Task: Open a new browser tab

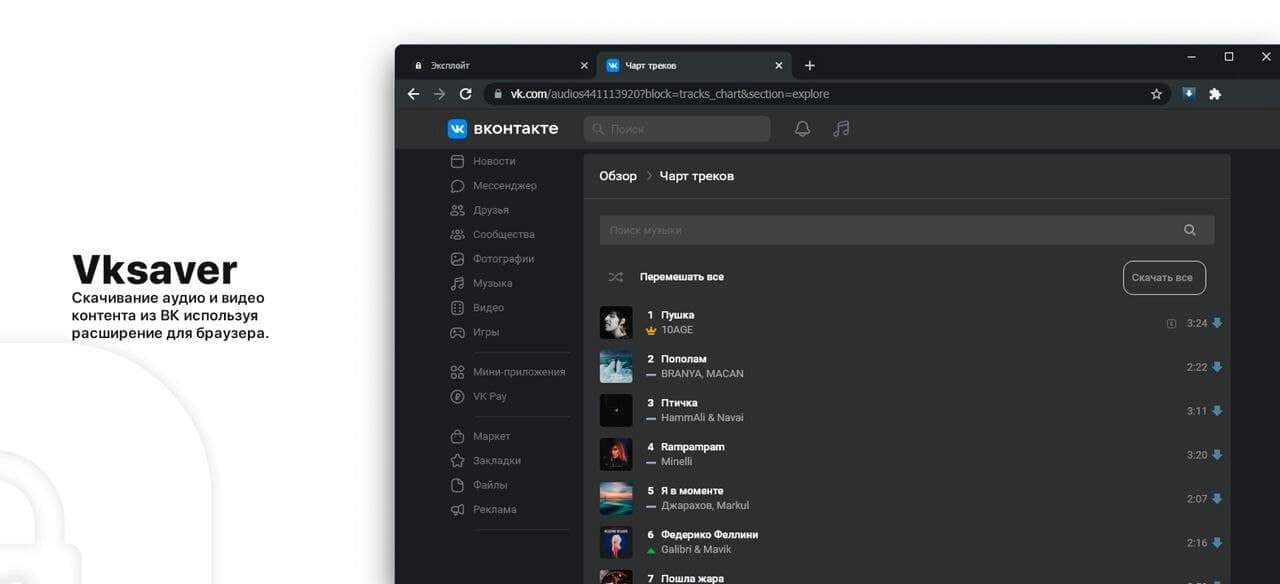Action: (x=810, y=66)
